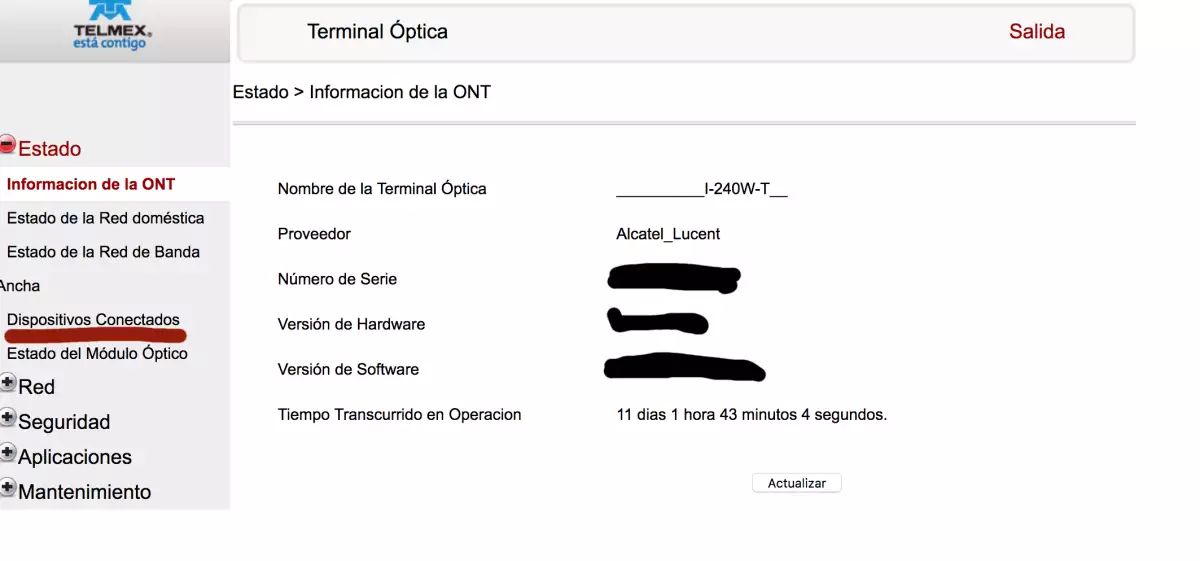Open Estado de la Red doméstica
This screenshot has height=561, width=1200.
(x=105, y=218)
